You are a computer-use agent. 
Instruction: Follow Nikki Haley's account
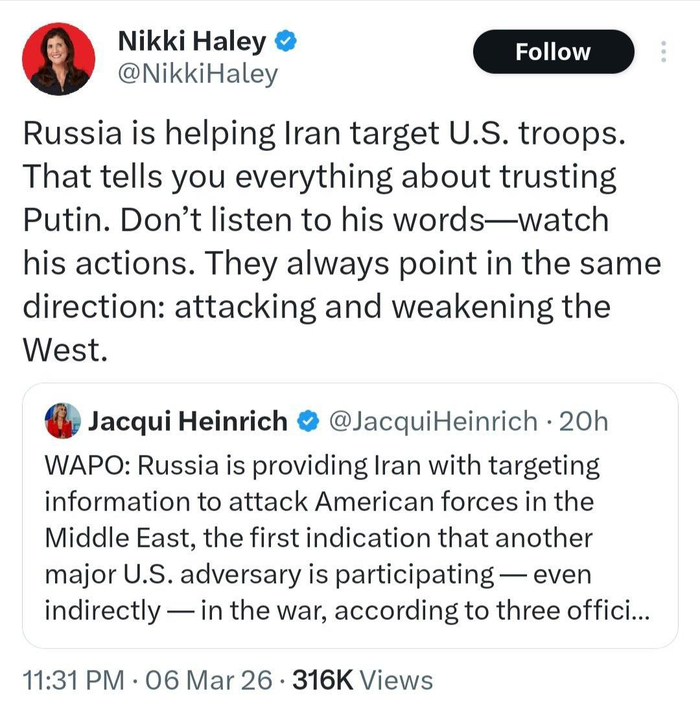552,52
